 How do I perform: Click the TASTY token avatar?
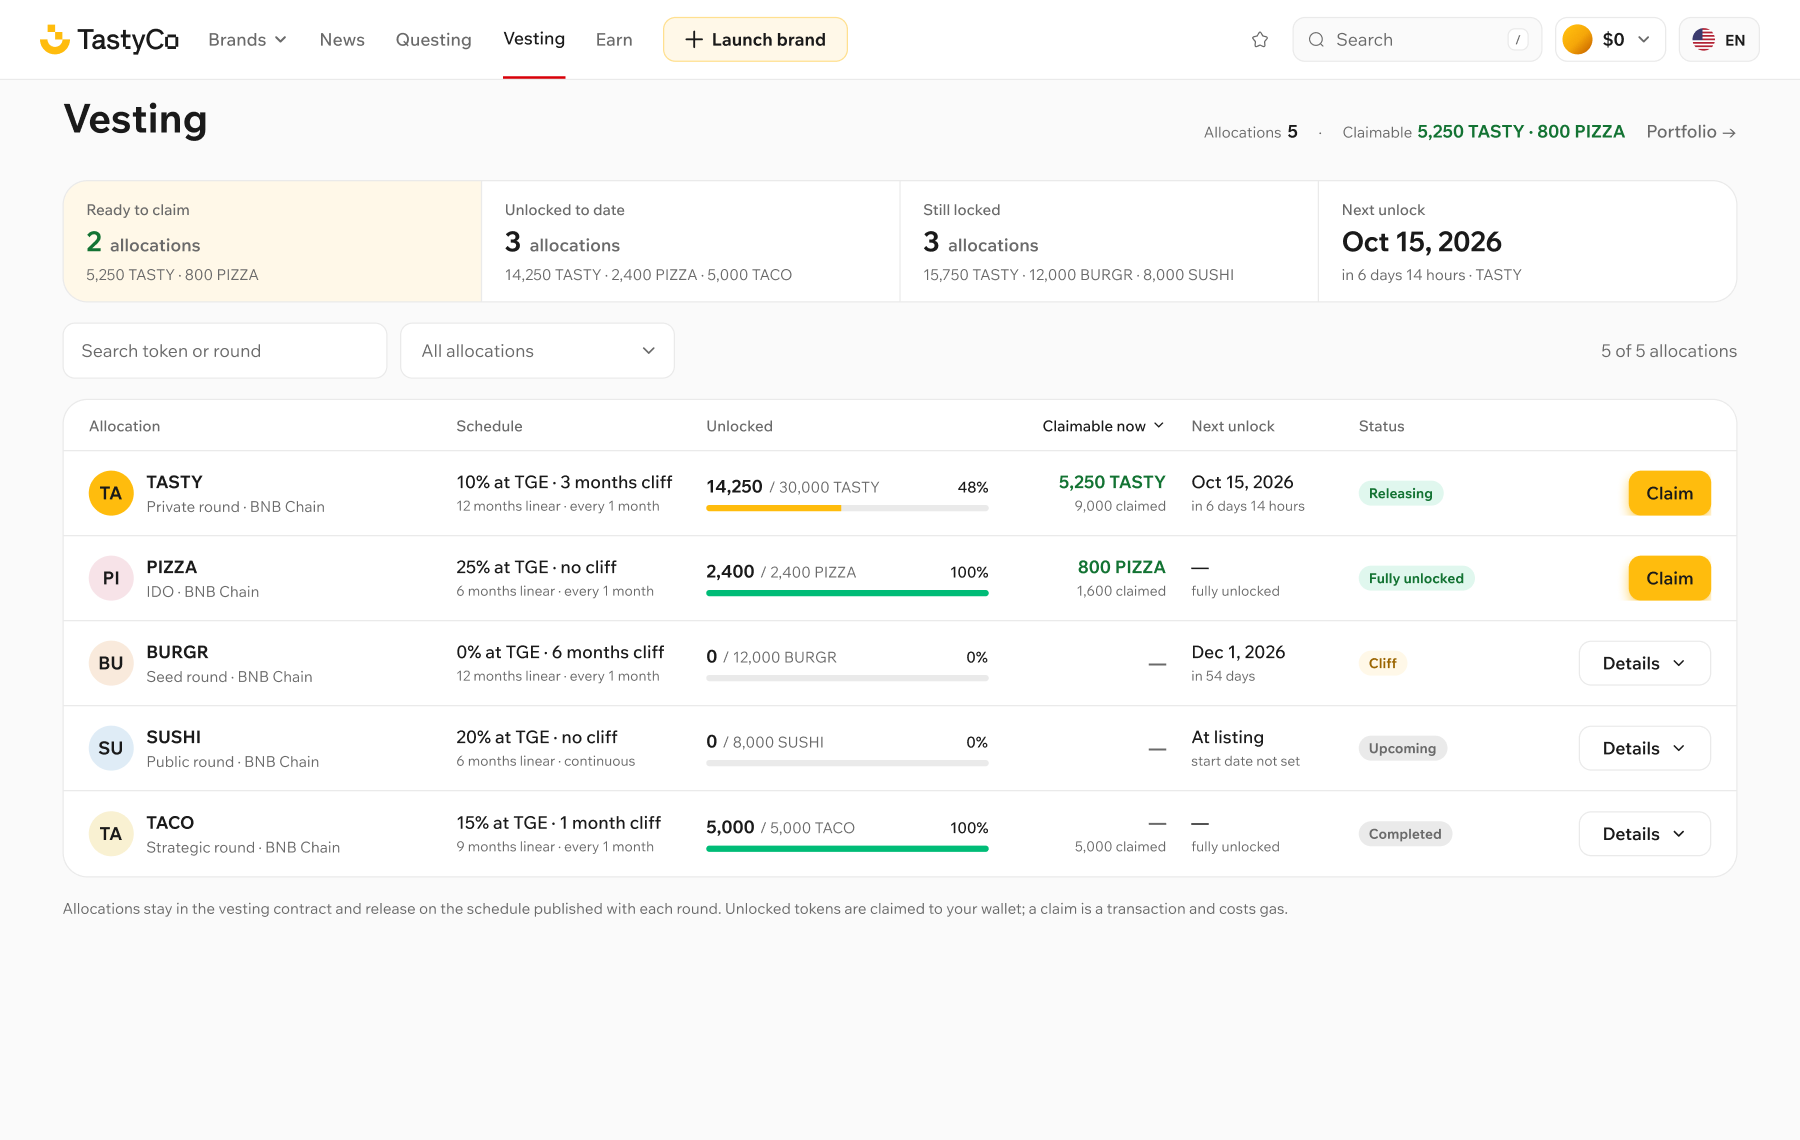(x=111, y=493)
